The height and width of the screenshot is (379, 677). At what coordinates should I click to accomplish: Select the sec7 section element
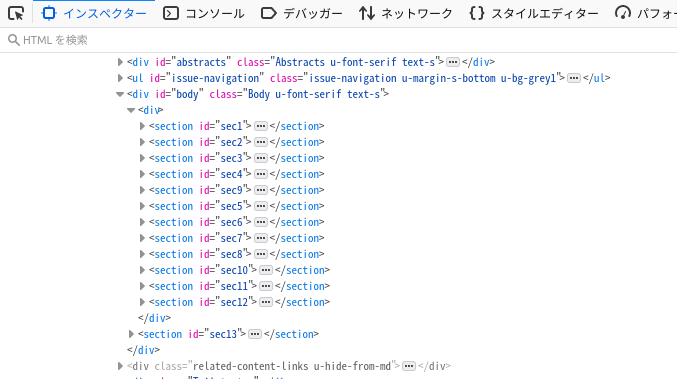click(x=237, y=238)
